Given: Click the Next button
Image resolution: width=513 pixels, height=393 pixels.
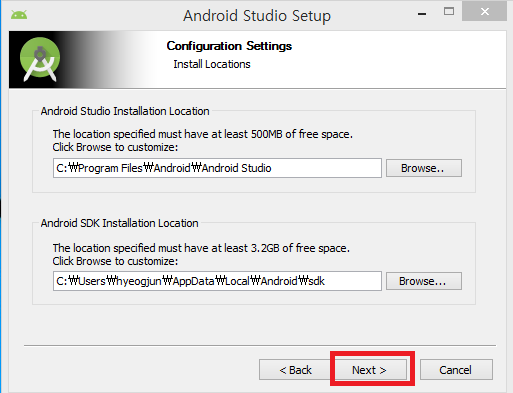Looking at the screenshot, I should point(371,369).
